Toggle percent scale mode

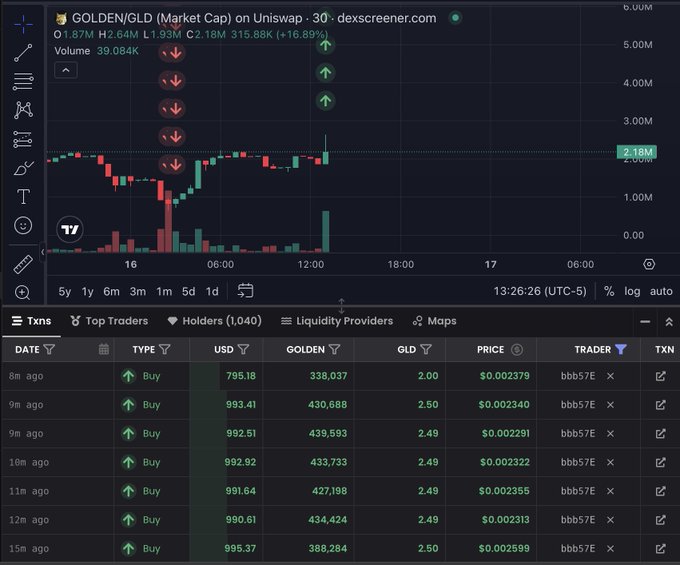point(609,291)
